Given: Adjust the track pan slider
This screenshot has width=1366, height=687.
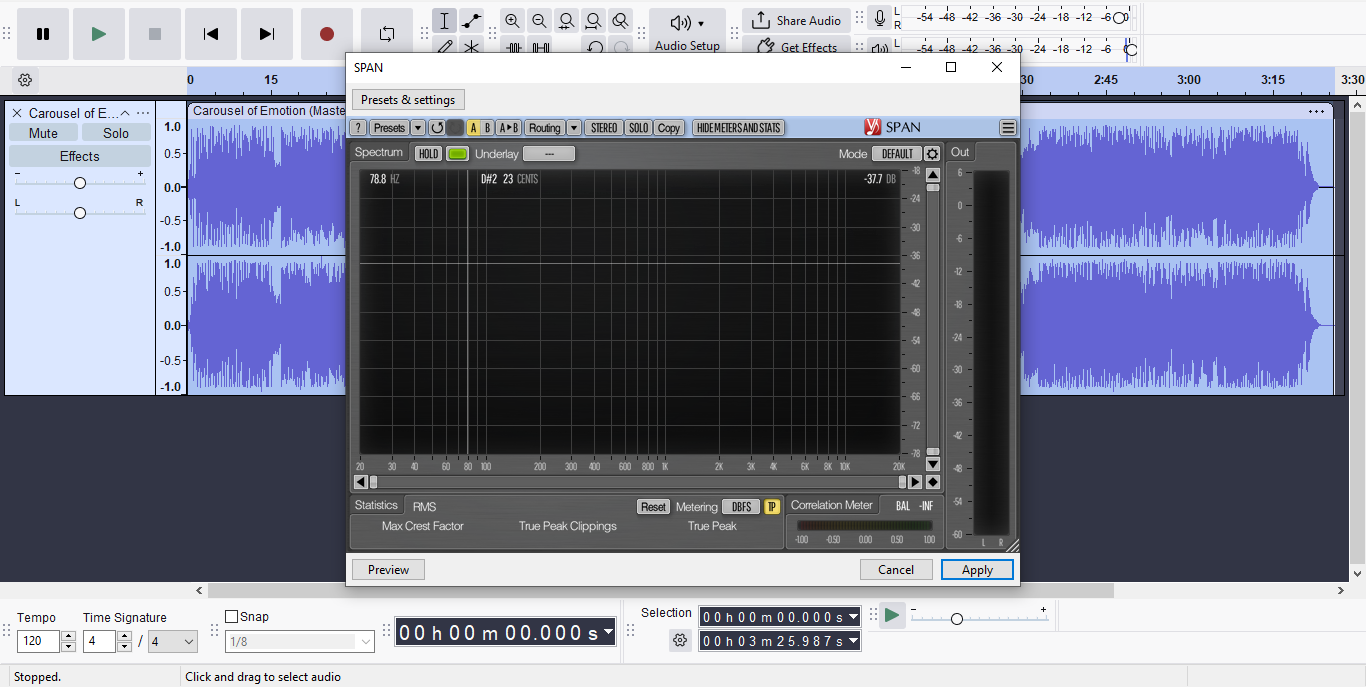Looking at the screenshot, I should 80,212.
